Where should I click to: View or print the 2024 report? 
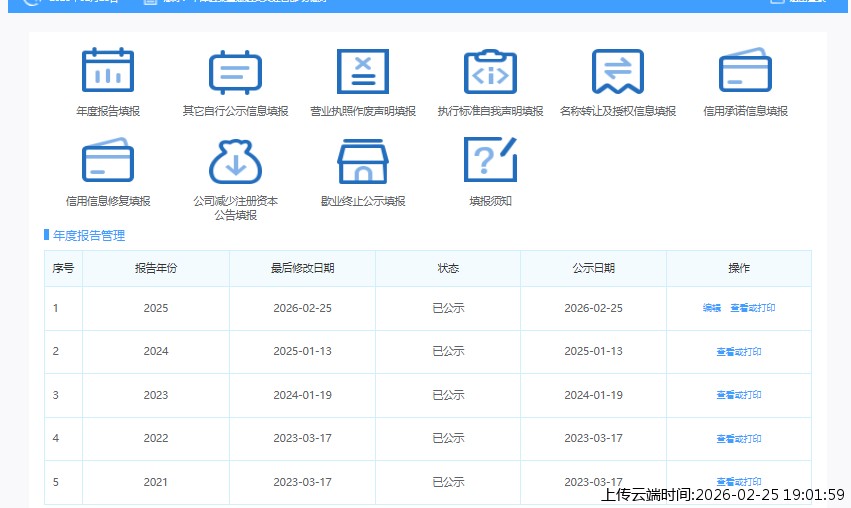[x=738, y=352]
